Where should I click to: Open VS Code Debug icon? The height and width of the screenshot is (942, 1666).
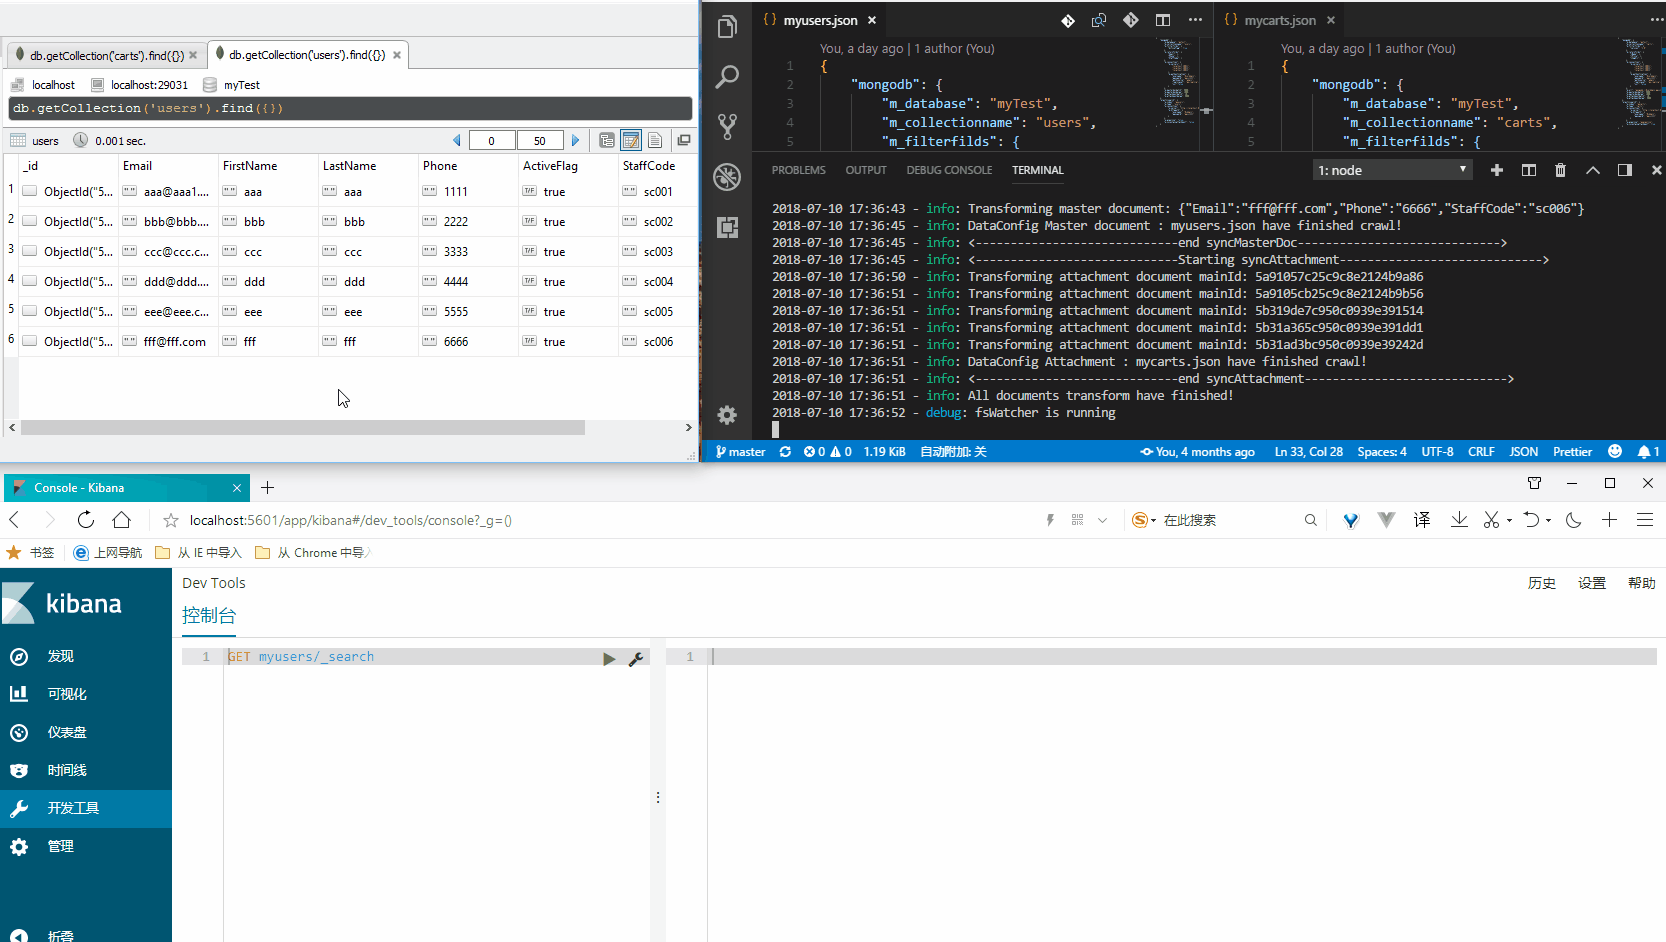pyautogui.click(x=727, y=177)
